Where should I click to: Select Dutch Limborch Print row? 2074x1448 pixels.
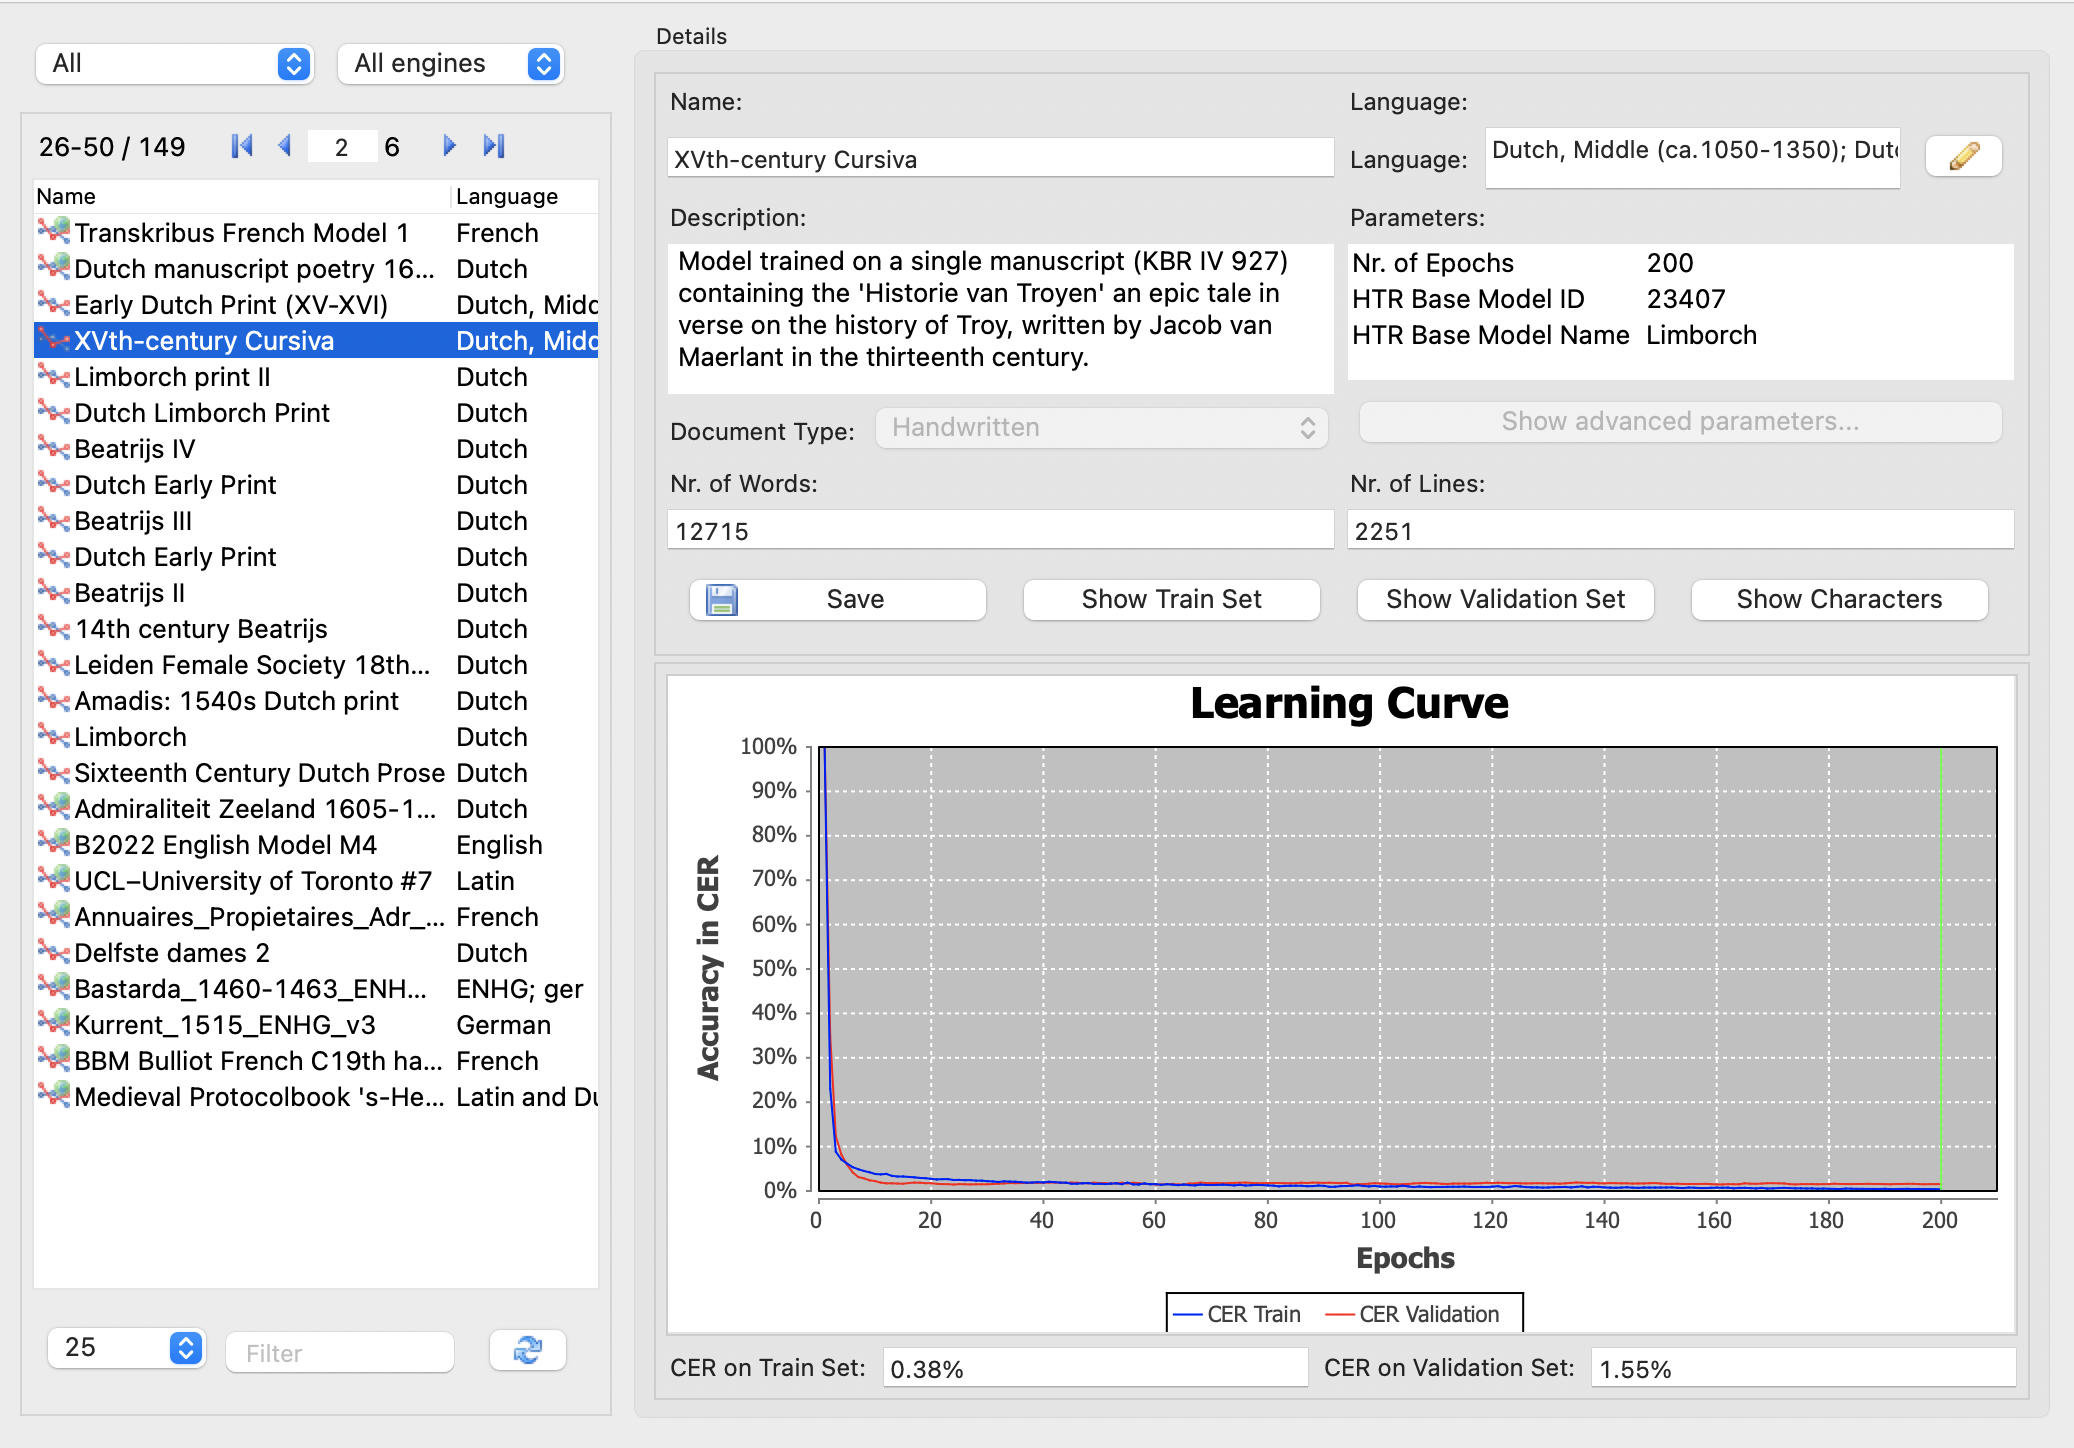pos(316,413)
